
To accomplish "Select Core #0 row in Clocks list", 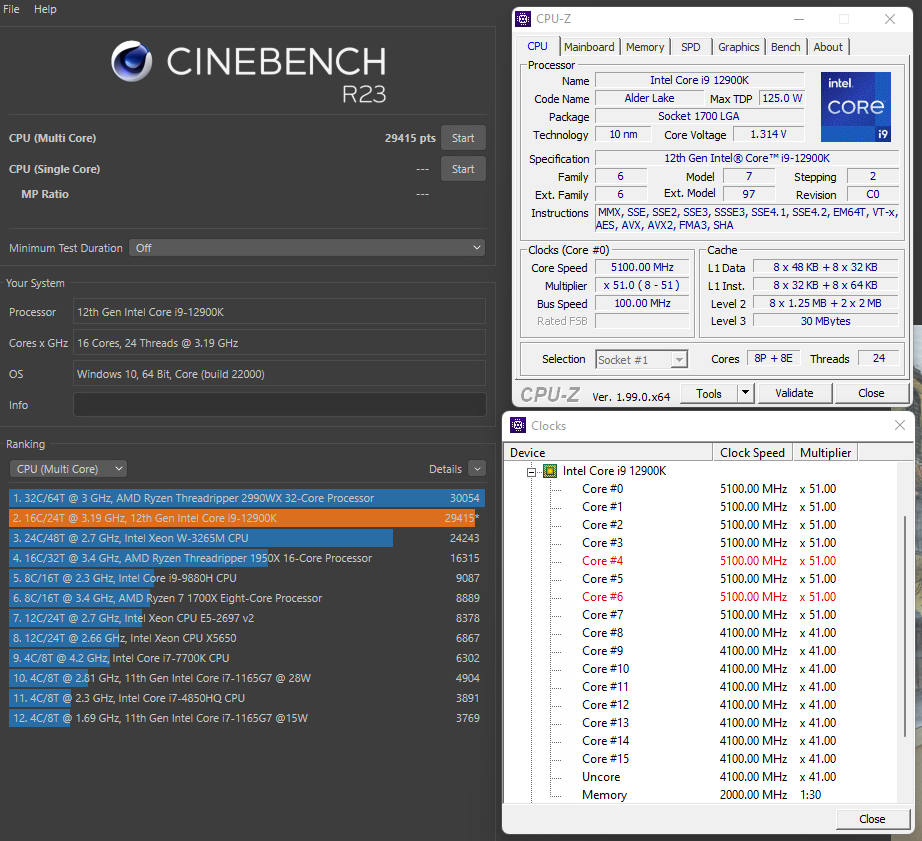I will pyautogui.click(x=709, y=489).
